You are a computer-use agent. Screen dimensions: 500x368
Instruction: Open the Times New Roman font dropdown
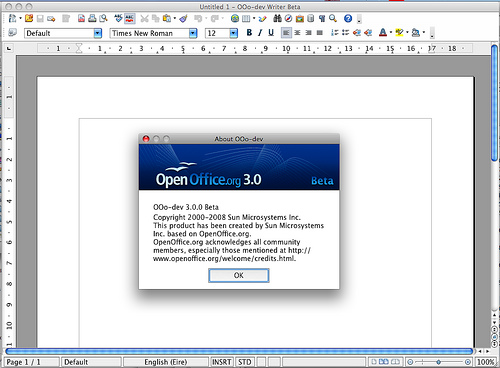coord(193,33)
